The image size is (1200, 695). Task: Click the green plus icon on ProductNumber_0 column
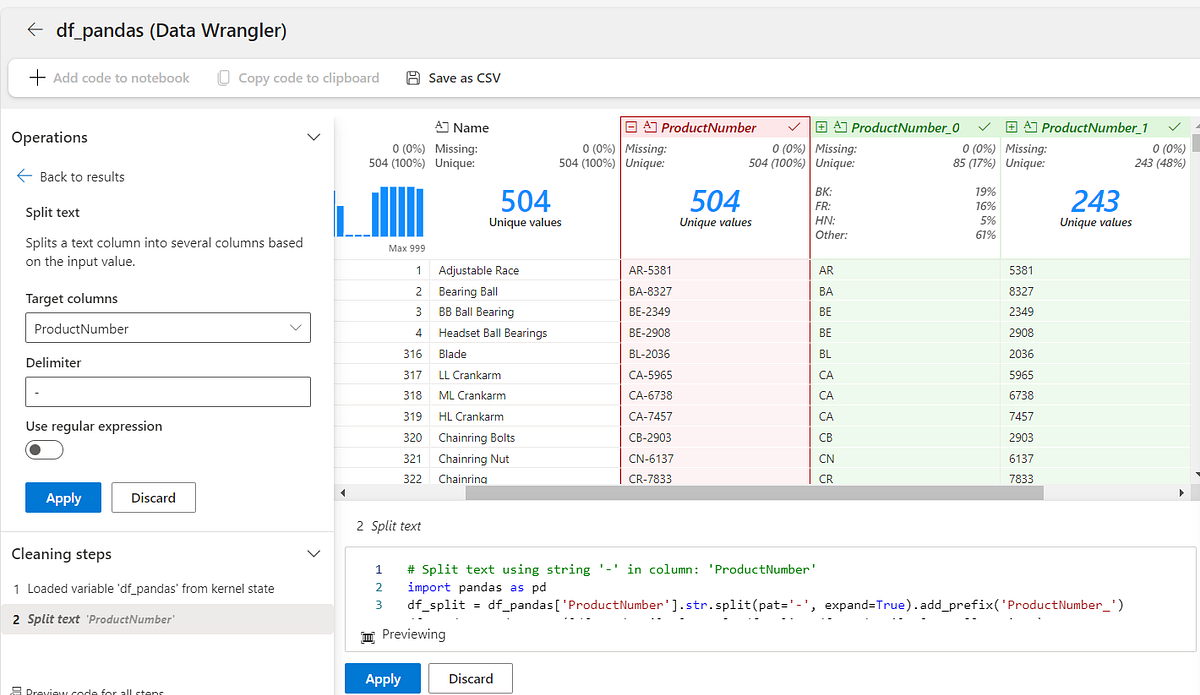point(822,128)
